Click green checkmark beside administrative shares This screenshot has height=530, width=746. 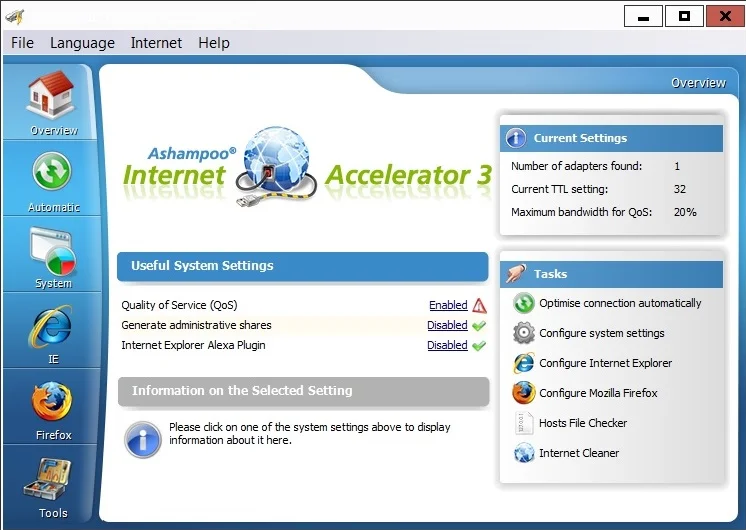[479, 326]
